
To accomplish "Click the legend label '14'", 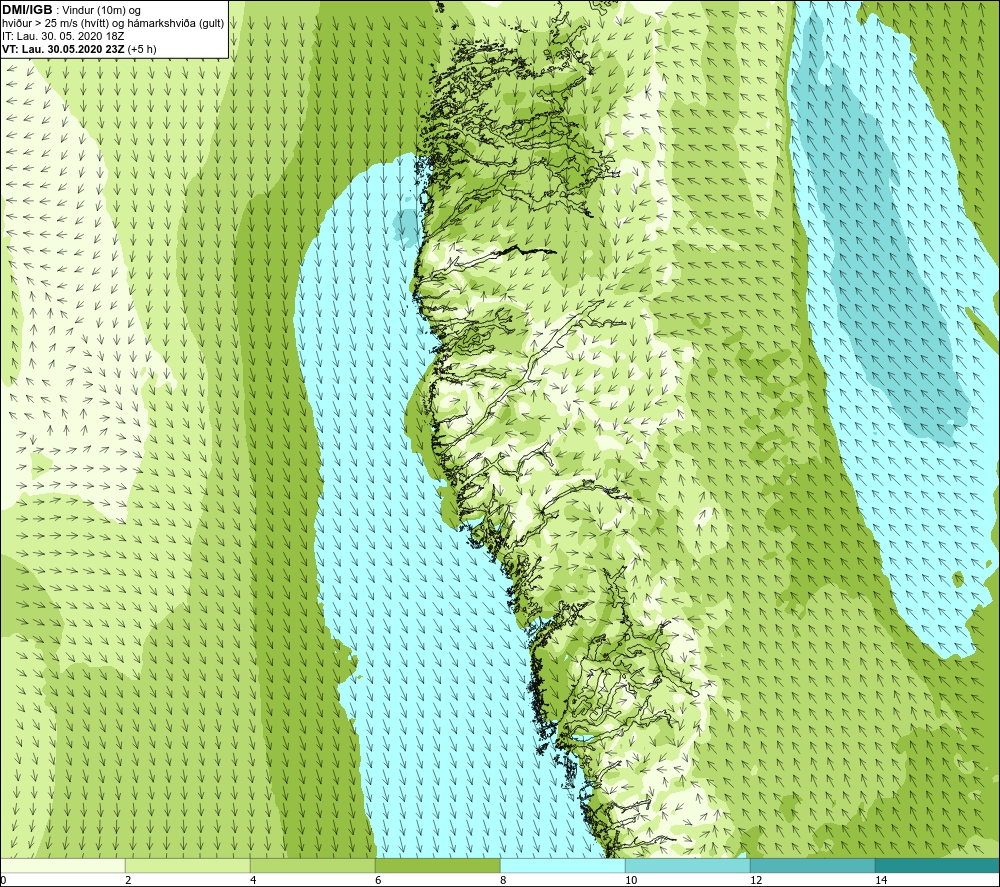I will [880, 880].
